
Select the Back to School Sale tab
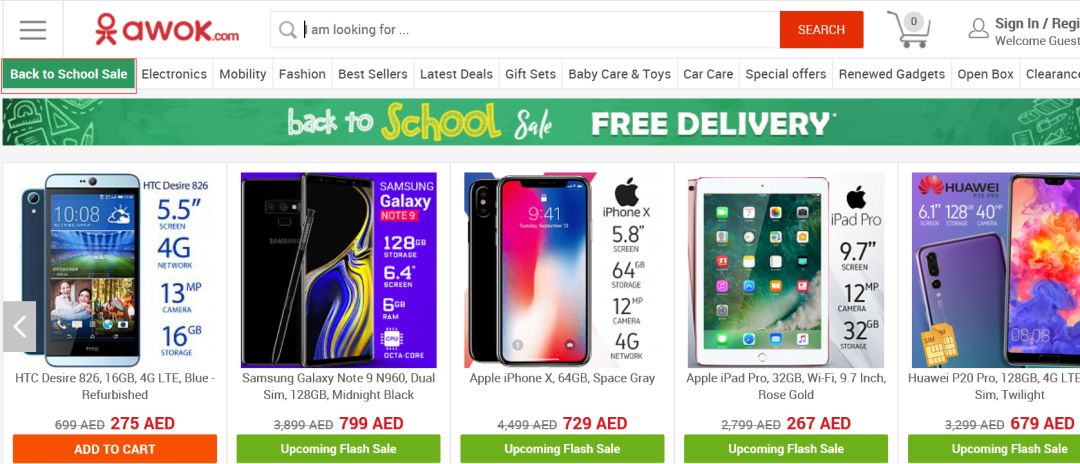(x=68, y=74)
